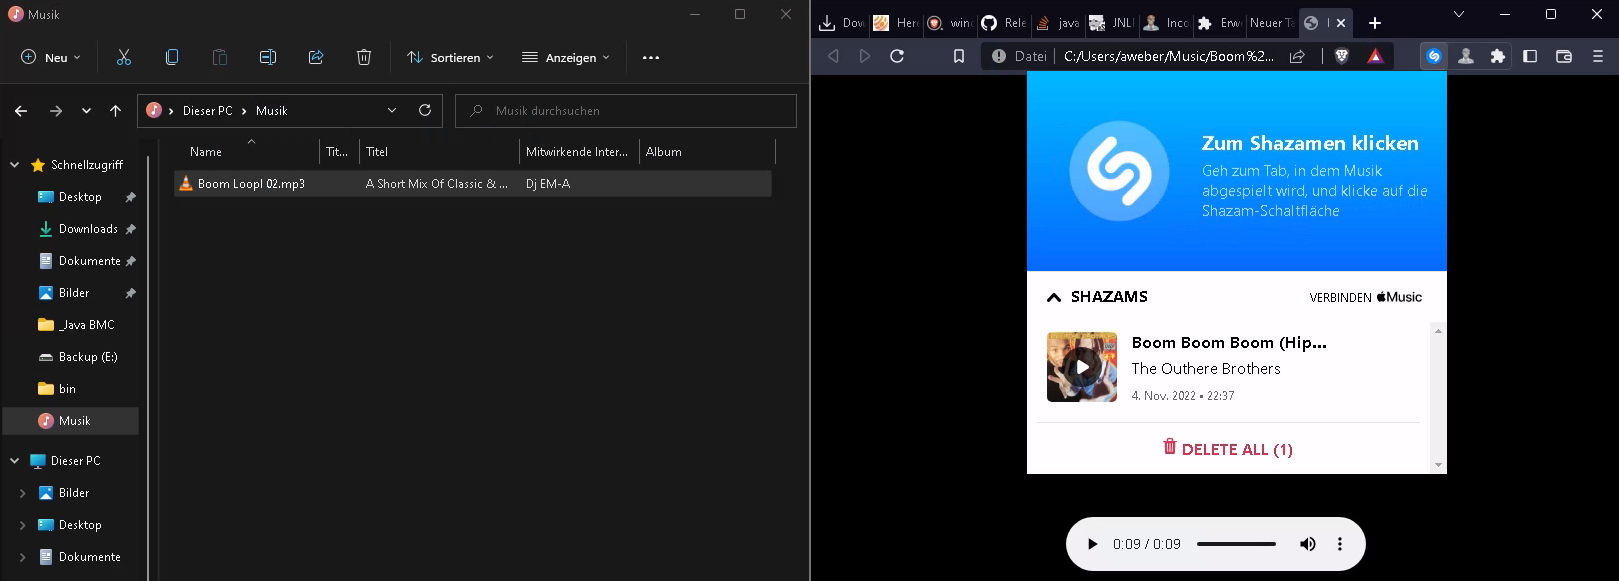Click the Brave Shields lion icon
Screen dimensions: 1619x581
[x=1342, y=56]
